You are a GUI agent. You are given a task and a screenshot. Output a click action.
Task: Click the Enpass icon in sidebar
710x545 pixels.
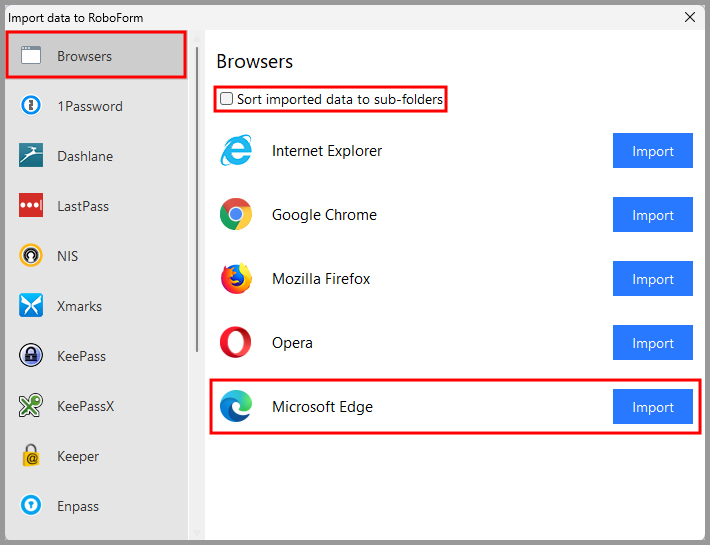pyautogui.click(x=31, y=506)
